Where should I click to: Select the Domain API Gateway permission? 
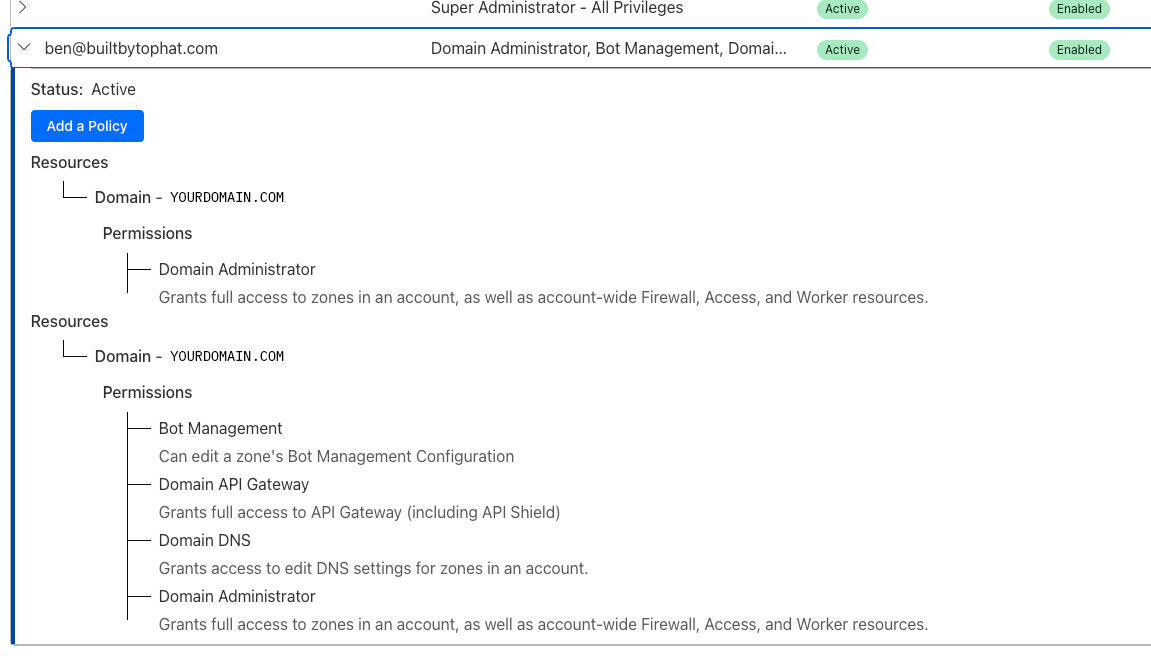[233, 484]
